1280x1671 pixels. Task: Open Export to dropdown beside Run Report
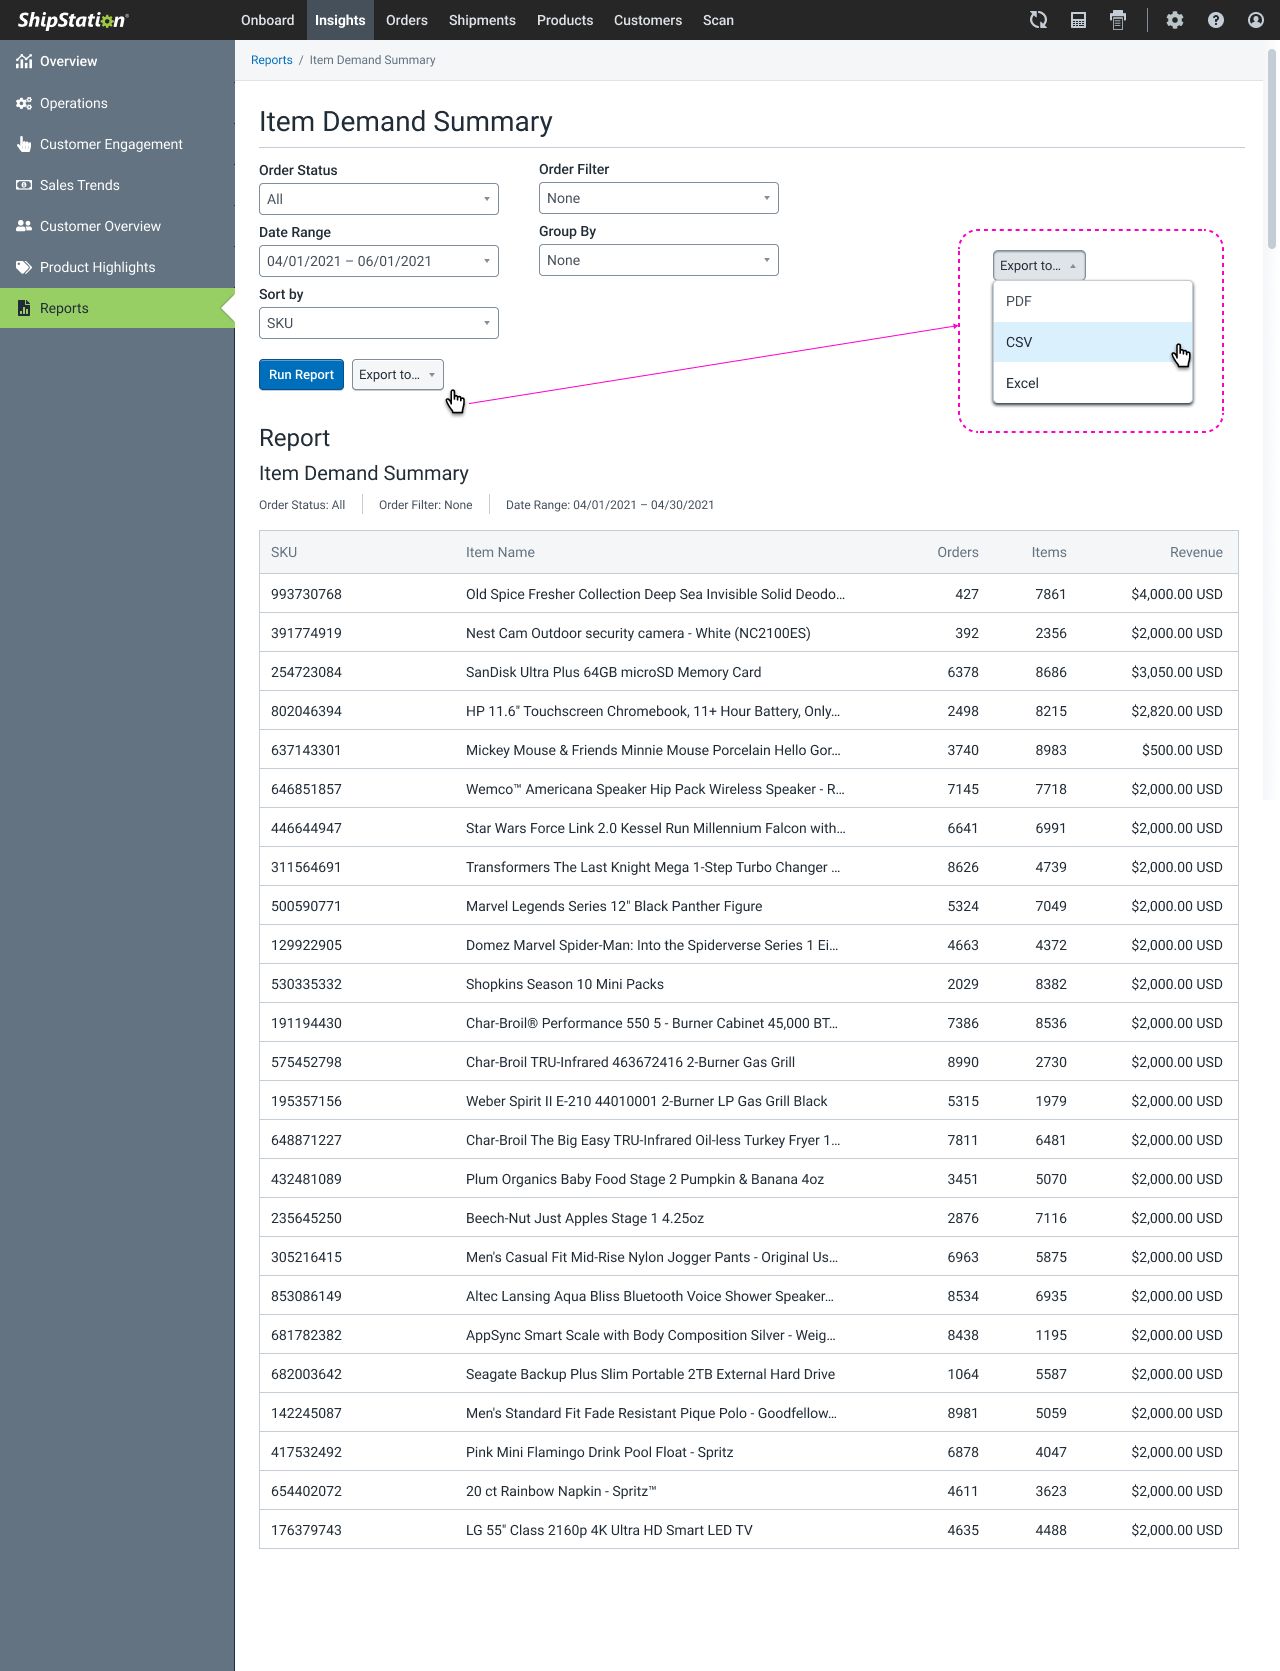(398, 375)
